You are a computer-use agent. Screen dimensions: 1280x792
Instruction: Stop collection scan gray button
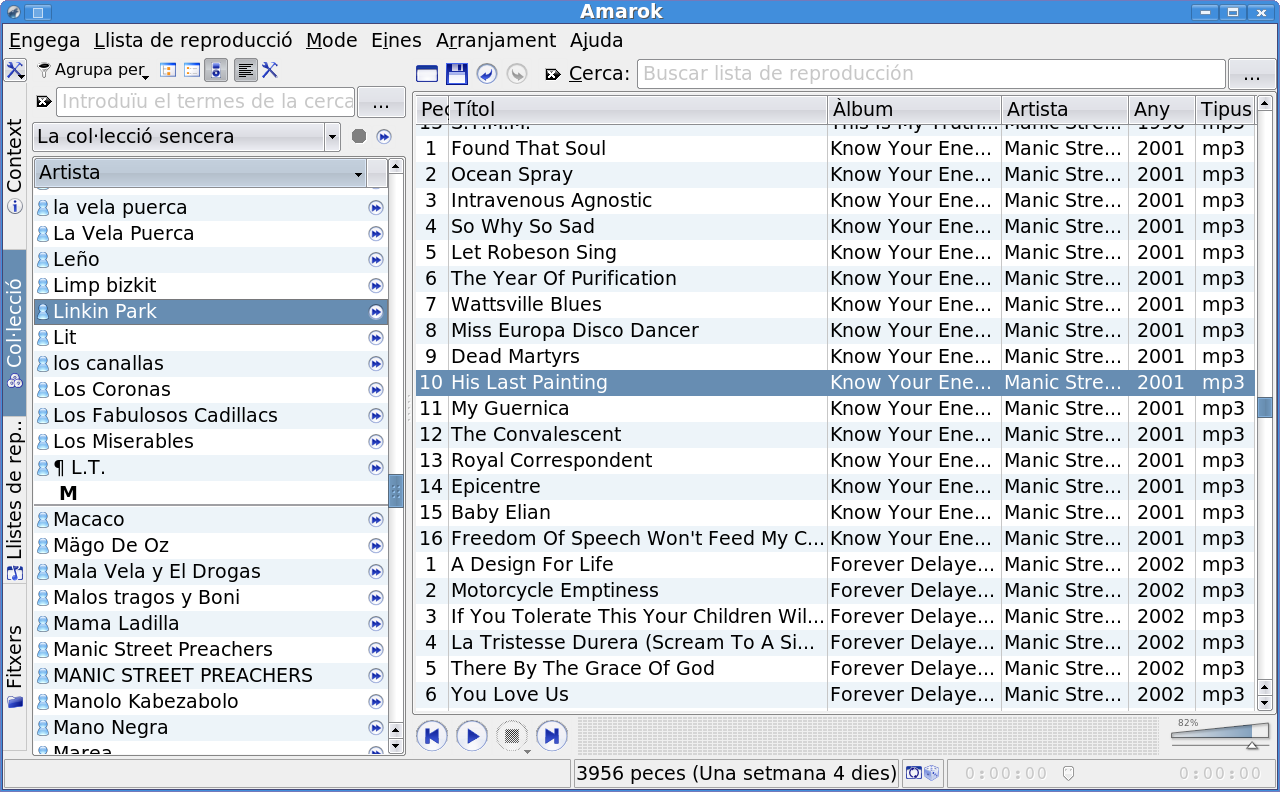(x=359, y=136)
